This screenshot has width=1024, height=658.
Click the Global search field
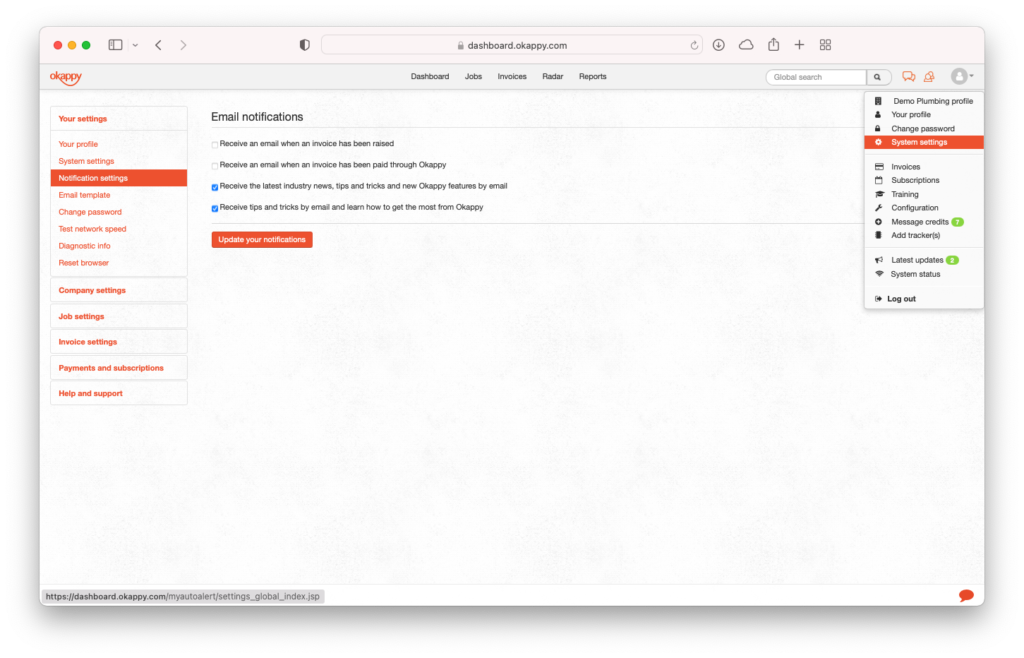click(x=816, y=77)
